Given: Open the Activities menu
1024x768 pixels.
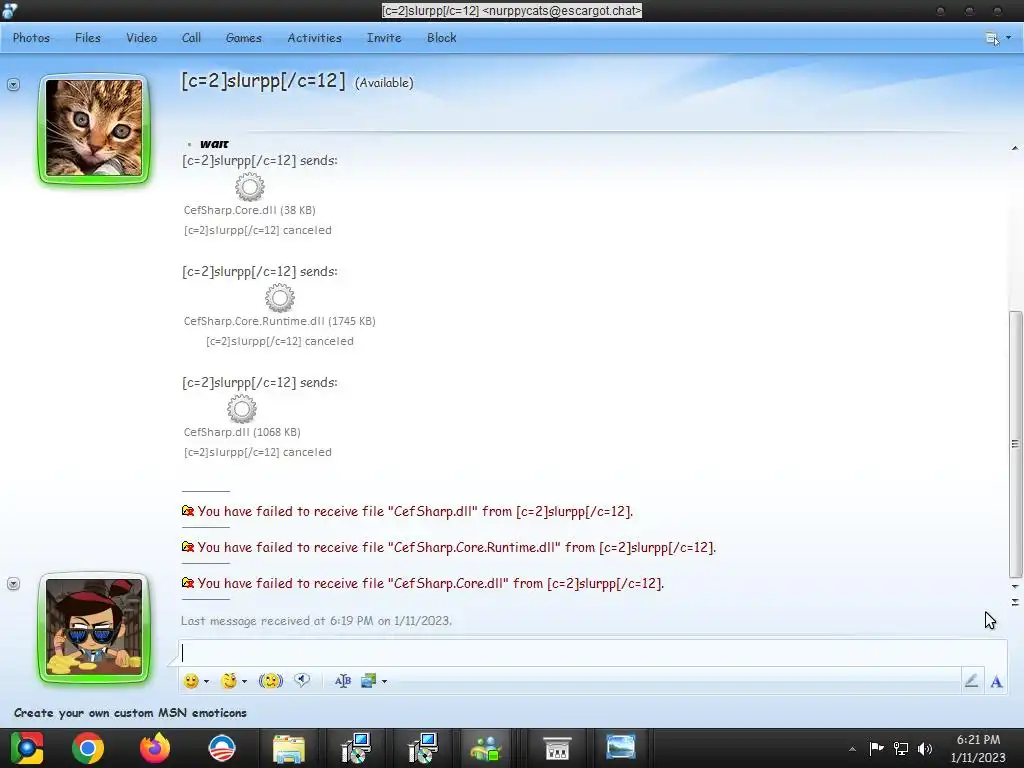Looking at the screenshot, I should [x=315, y=38].
